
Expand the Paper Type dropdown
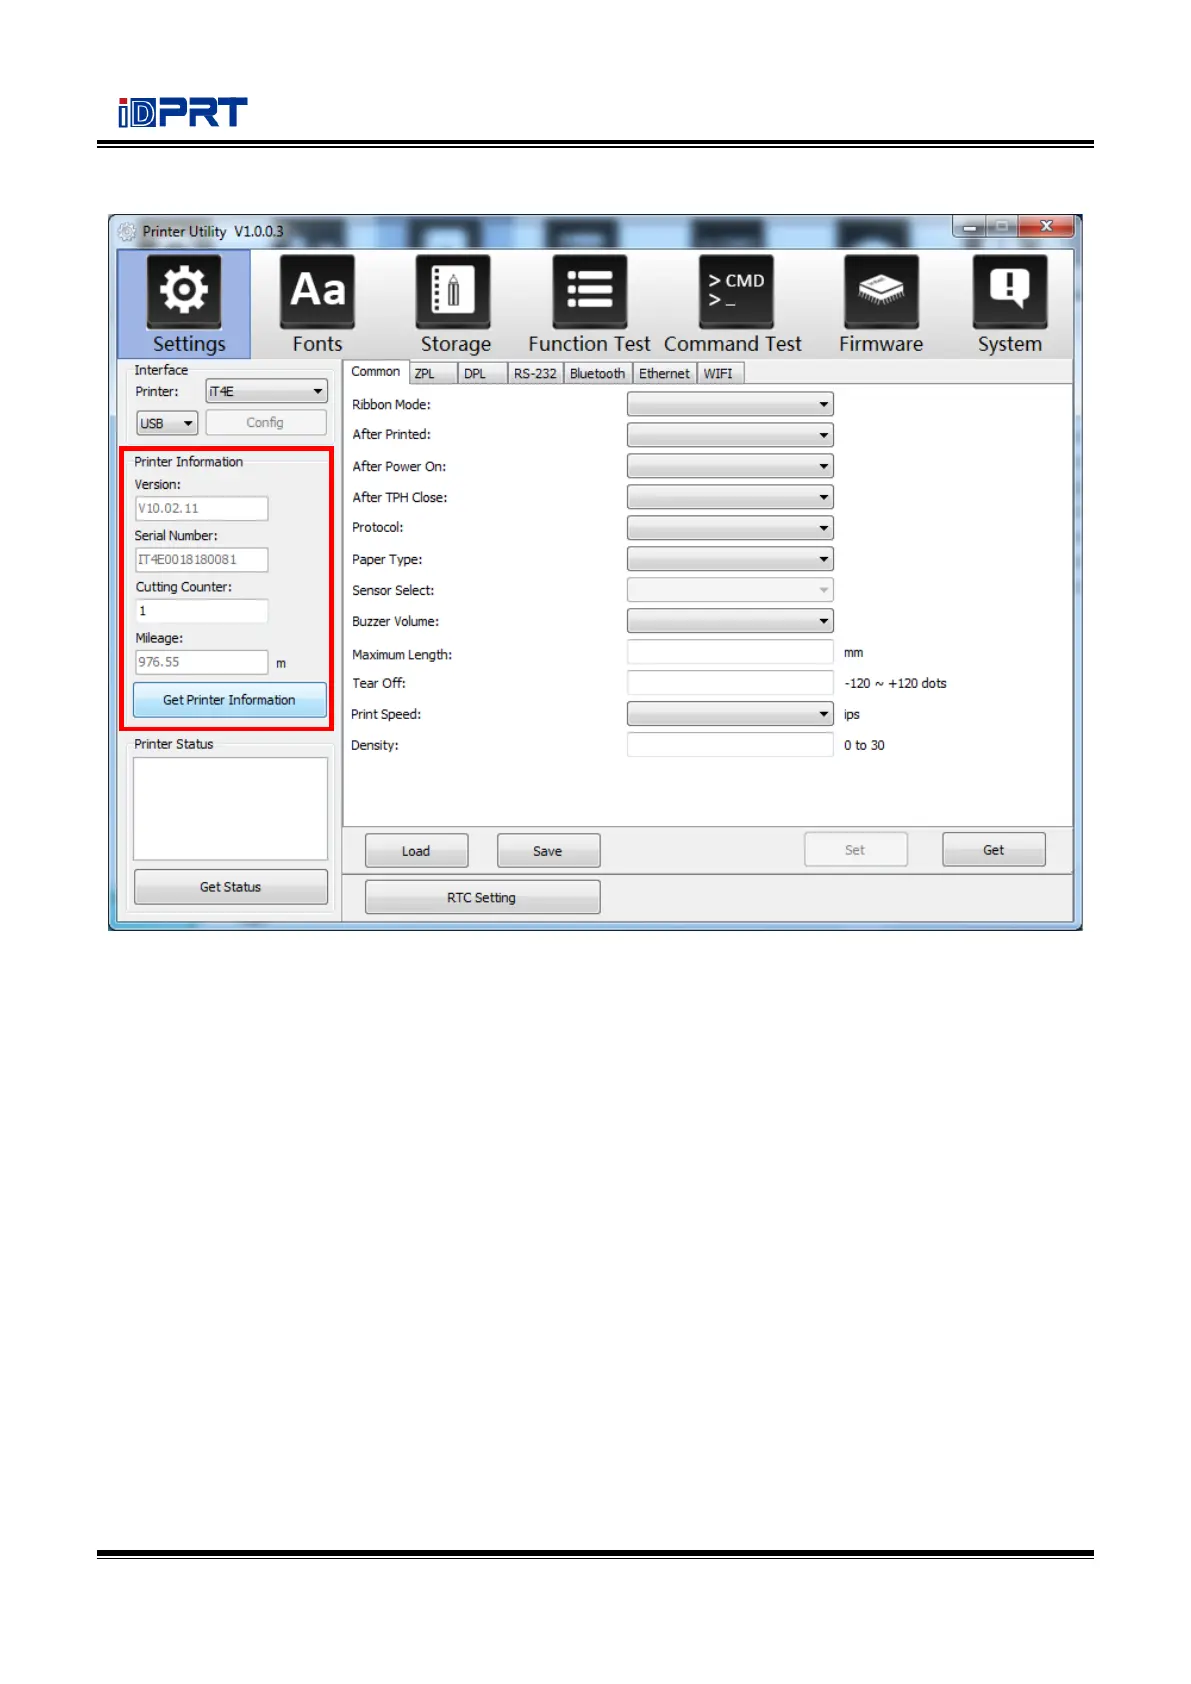(730, 559)
